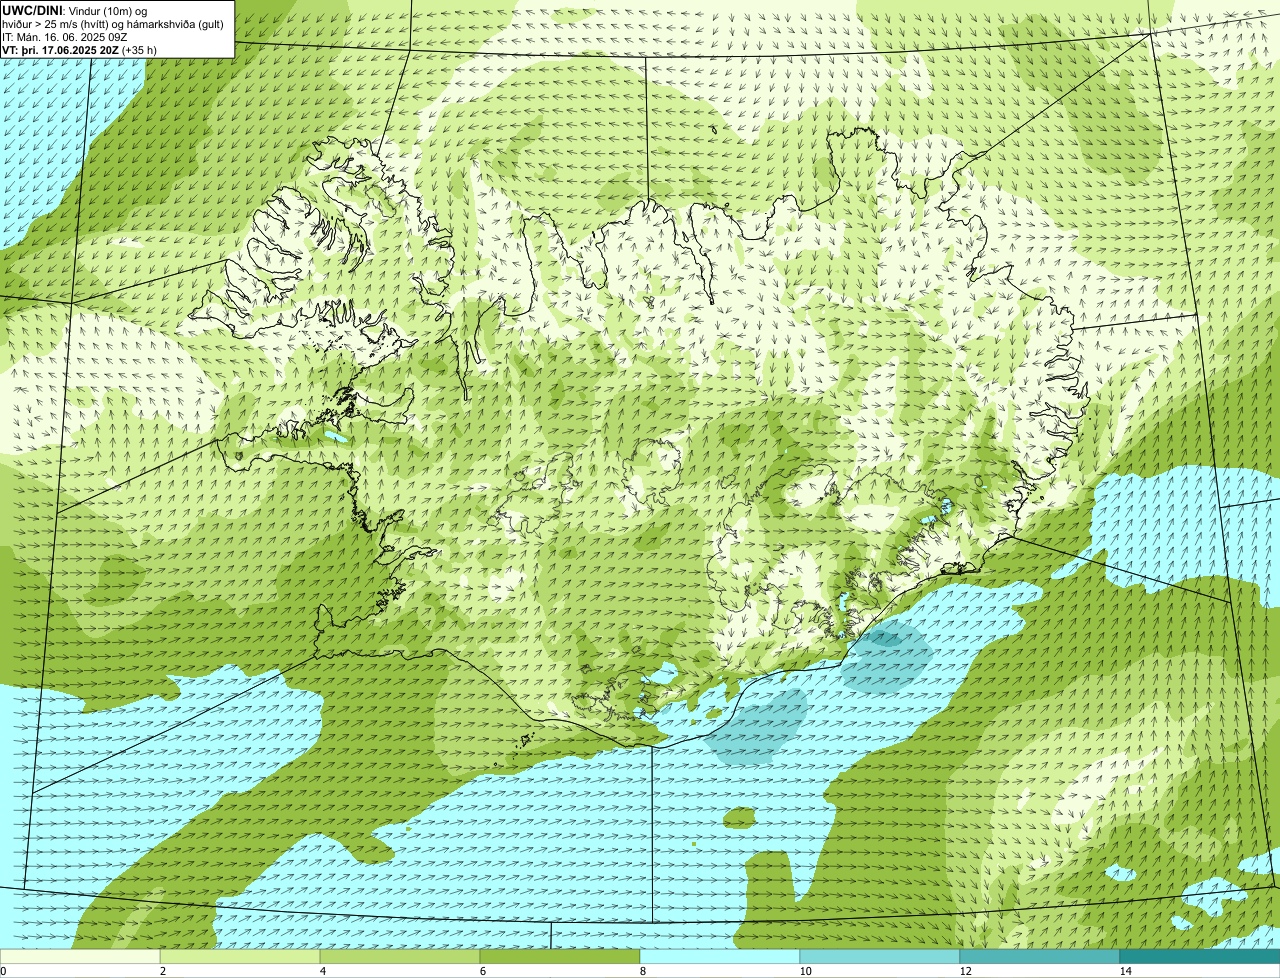The height and width of the screenshot is (978, 1280).
Task: Click the "IT: Mán. 16. 06. 2025 09Z" line
Action: click(65, 37)
